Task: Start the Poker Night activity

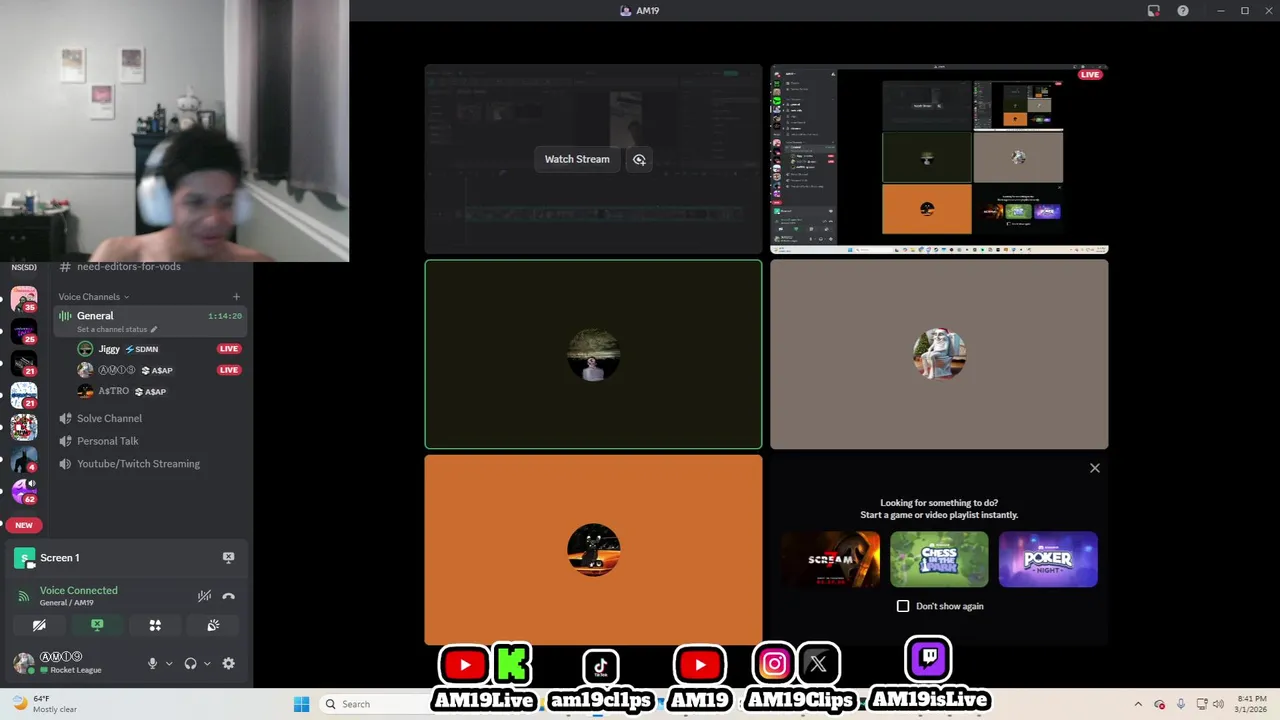Action: [1048, 559]
